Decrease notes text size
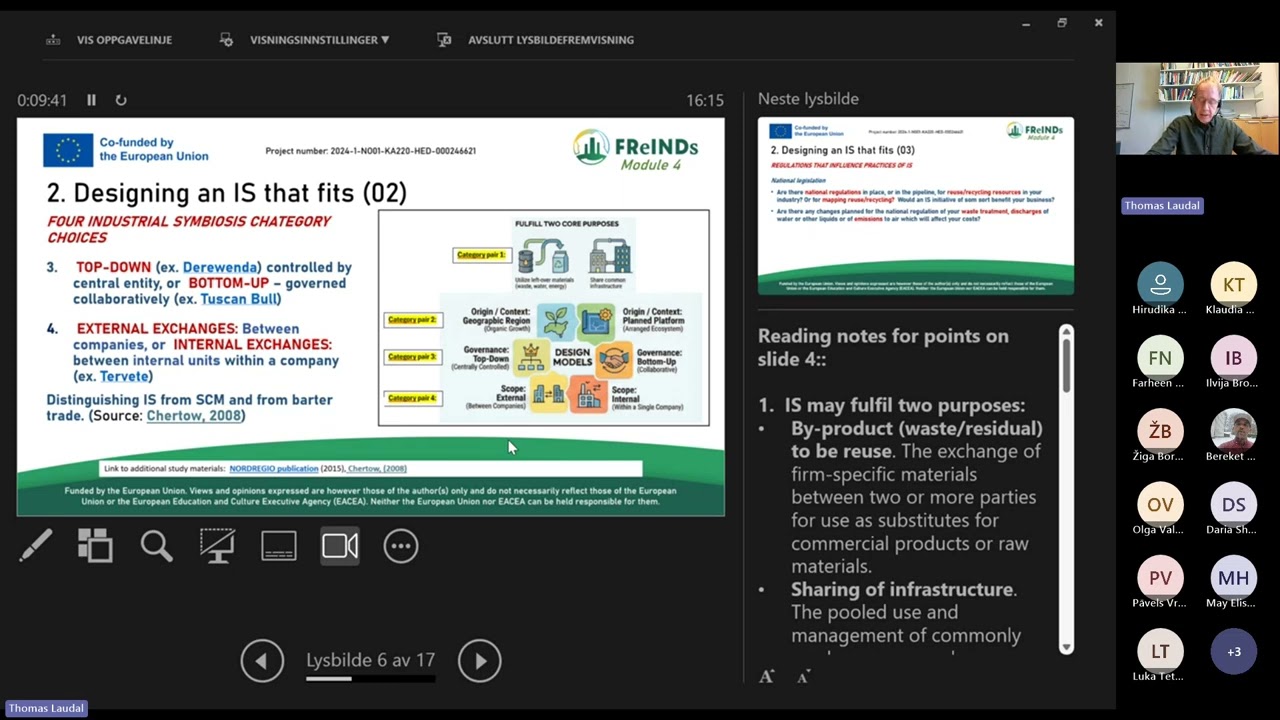Screen dimensions: 1280x720 pyautogui.click(x=803, y=677)
